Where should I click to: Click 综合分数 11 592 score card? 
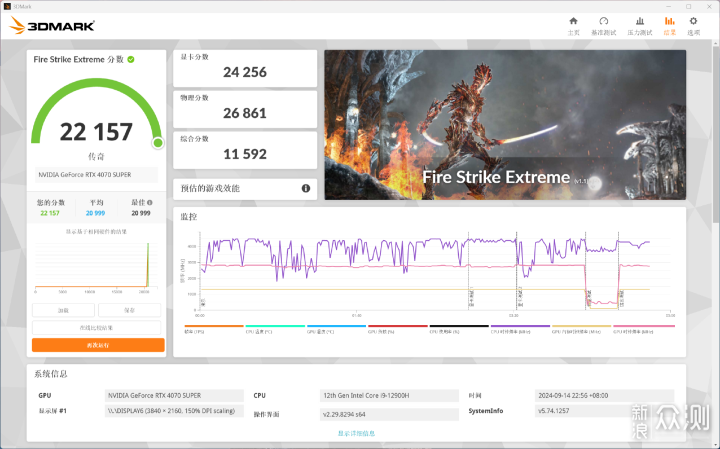point(245,150)
